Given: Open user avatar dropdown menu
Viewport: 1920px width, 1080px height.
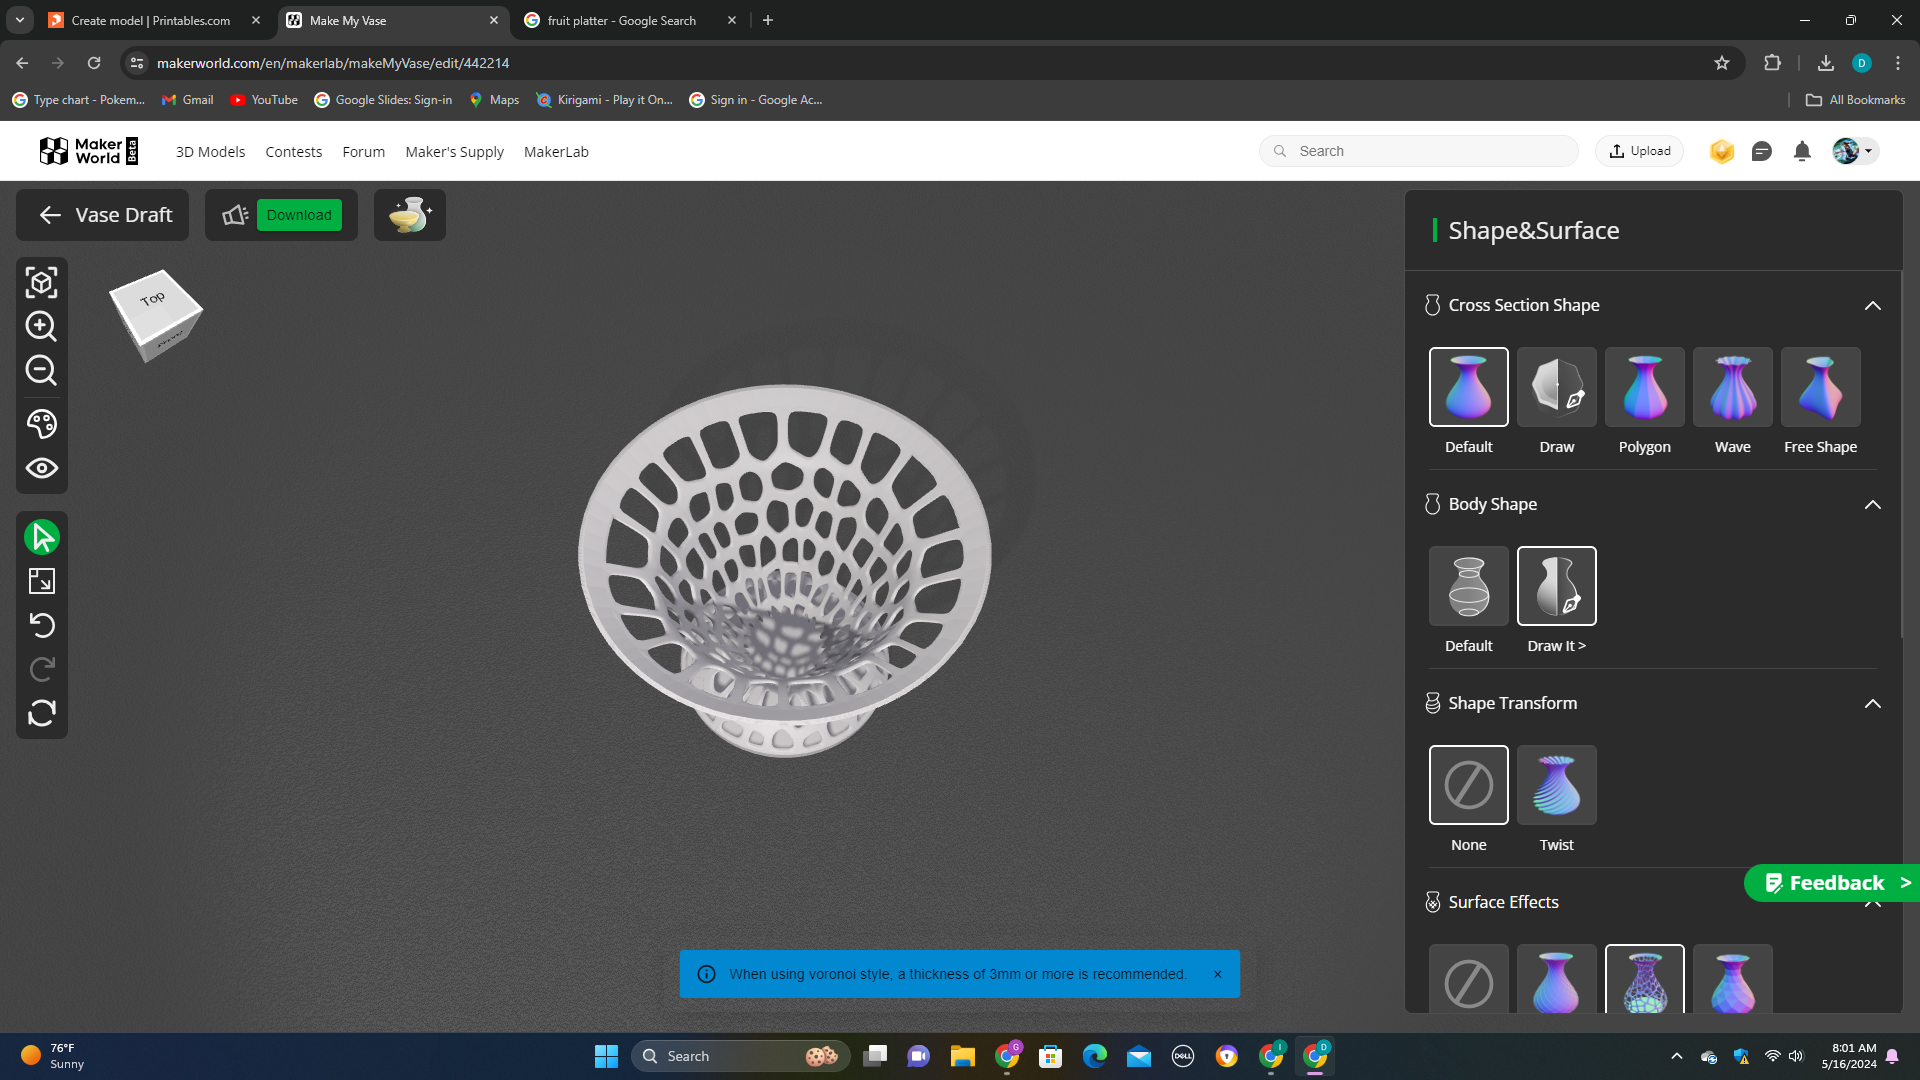Looking at the screenshot, I should (x=1854, y=151).
